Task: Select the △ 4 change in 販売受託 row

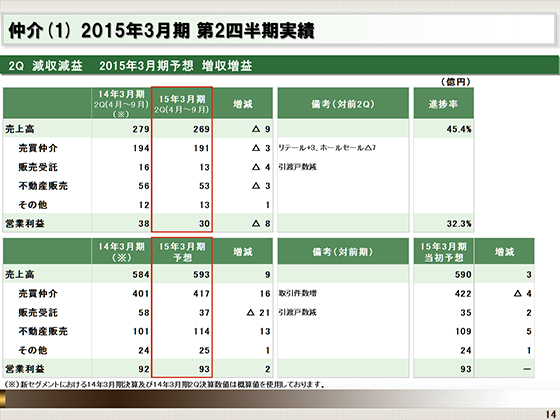Action: coord(261,167)
